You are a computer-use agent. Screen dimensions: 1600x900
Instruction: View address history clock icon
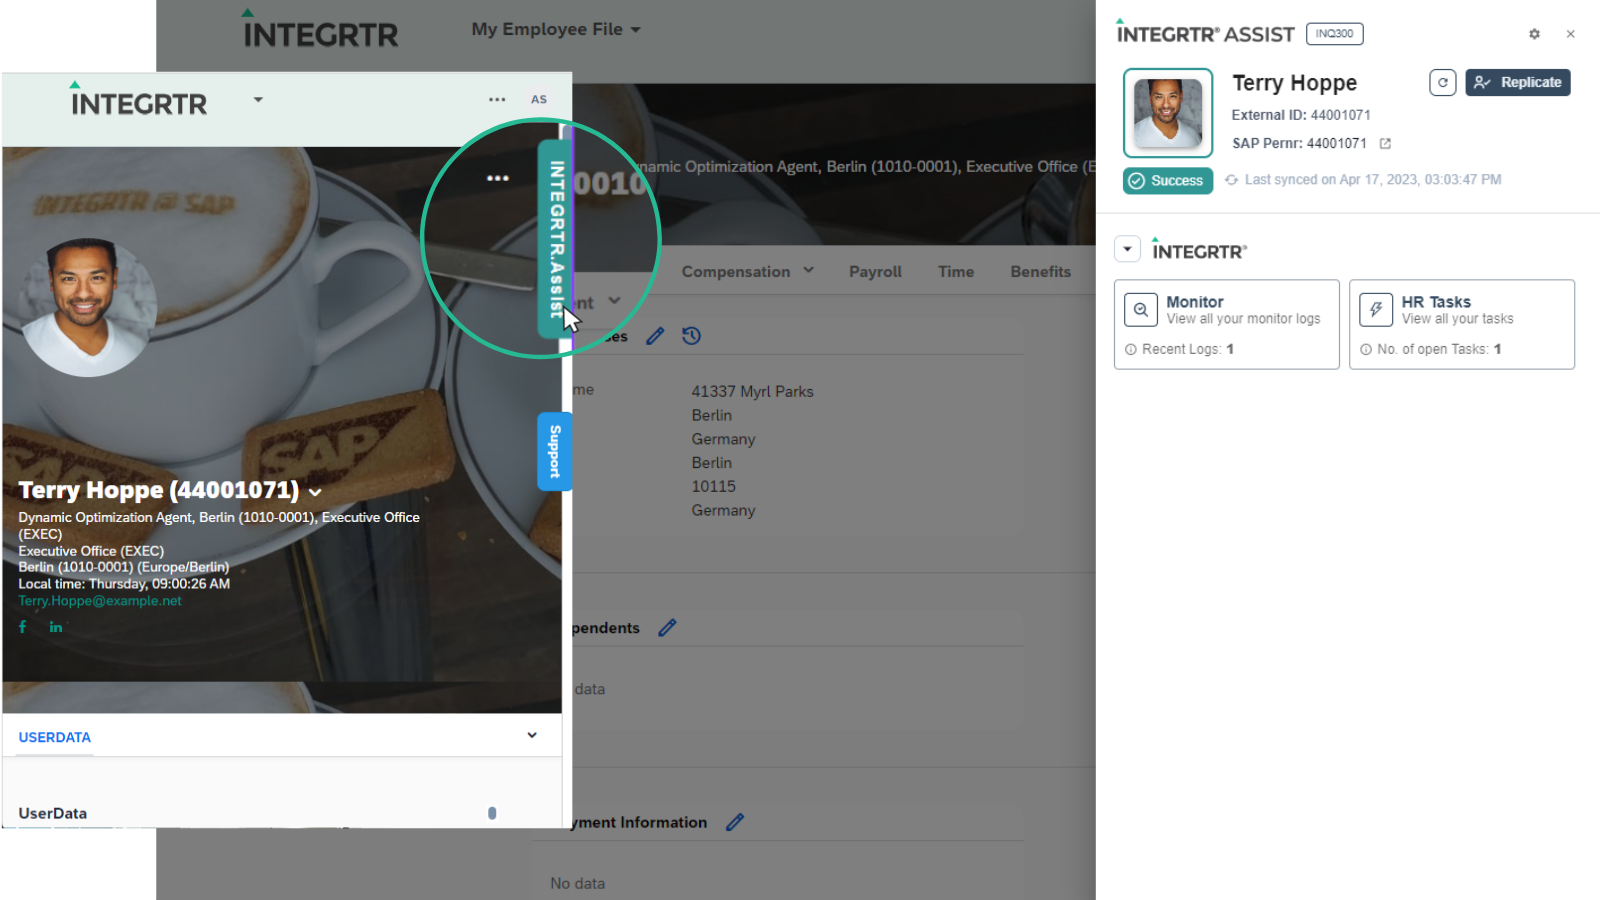691,336
